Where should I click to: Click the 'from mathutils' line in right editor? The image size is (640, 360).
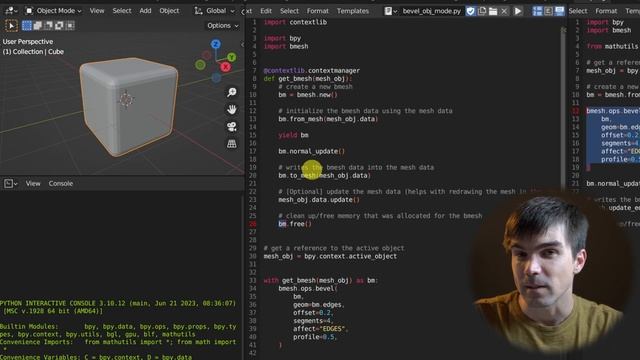coord(613,47)
